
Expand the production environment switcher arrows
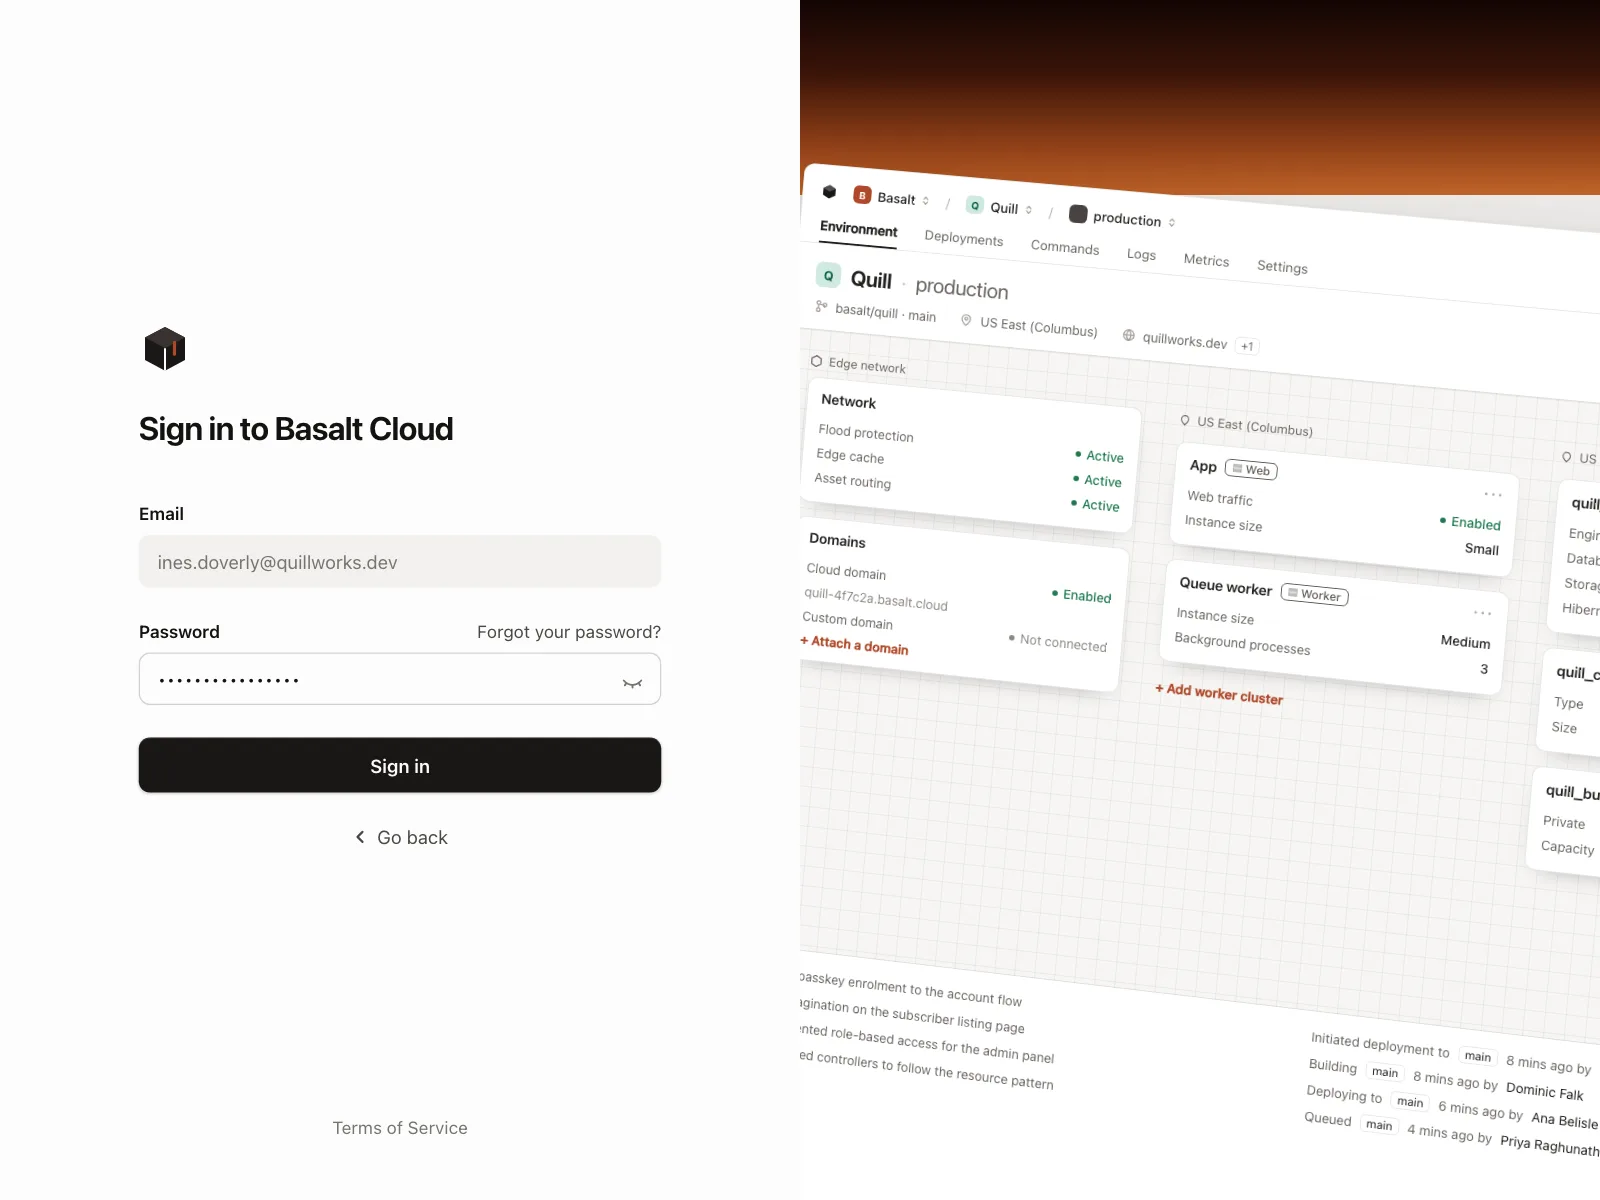pos(1172,222)
